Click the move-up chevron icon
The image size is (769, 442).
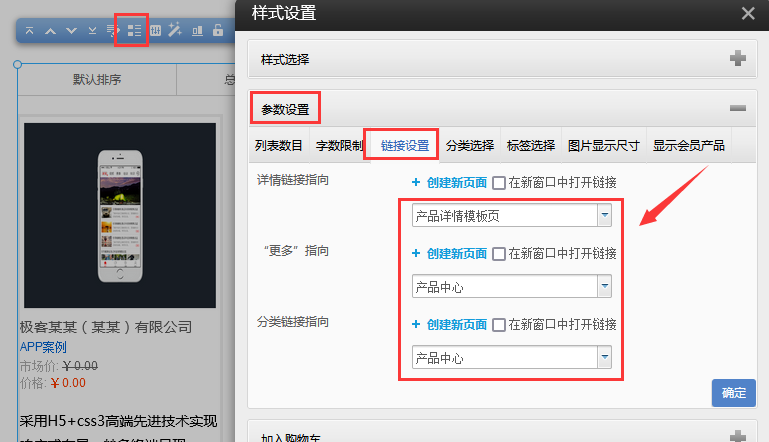coord(51,31)
